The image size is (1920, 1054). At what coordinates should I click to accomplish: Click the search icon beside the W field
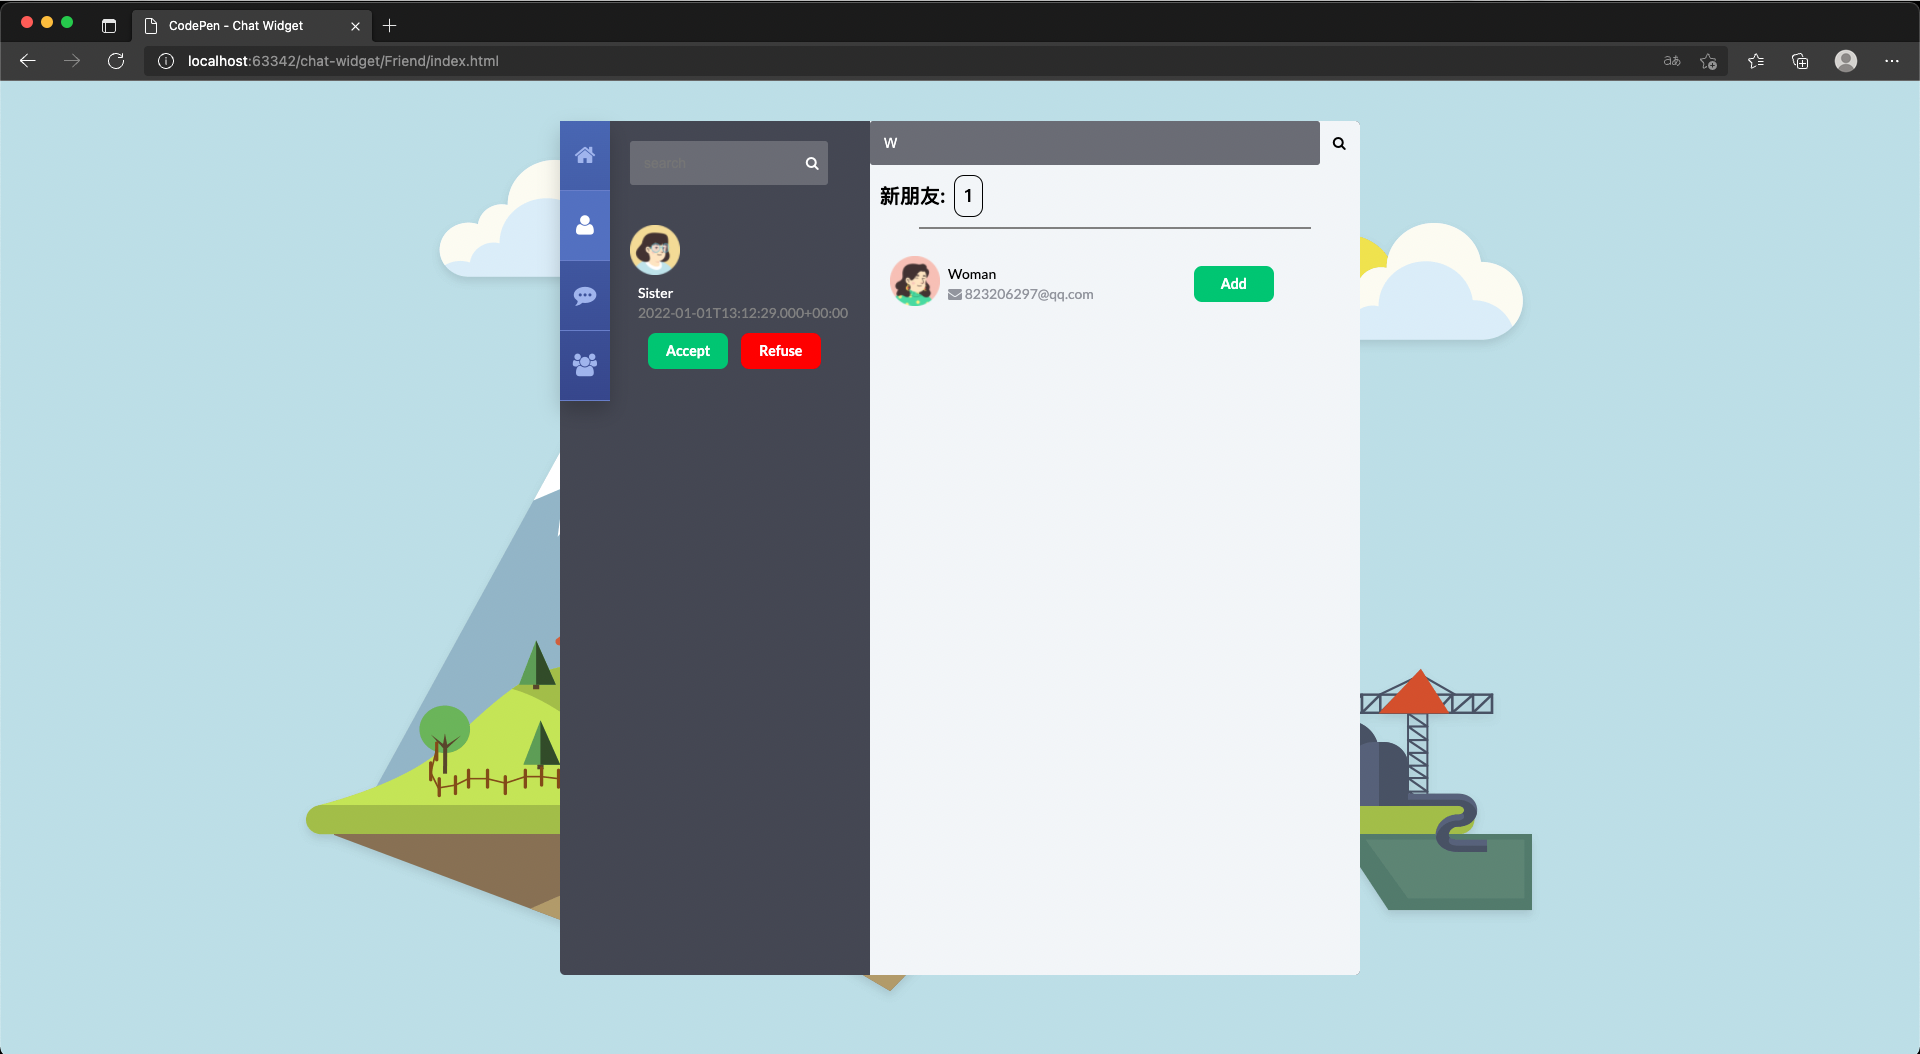[x=1339, y=143]
